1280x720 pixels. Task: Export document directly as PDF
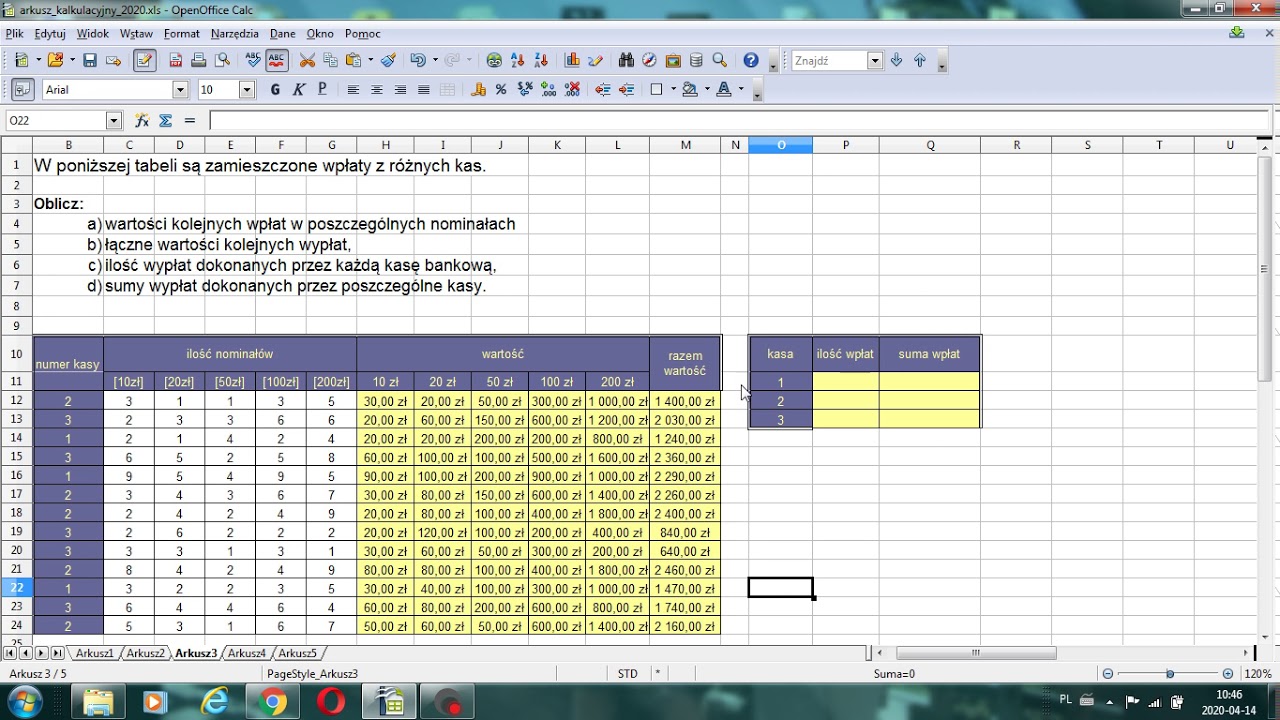(176, 60)
